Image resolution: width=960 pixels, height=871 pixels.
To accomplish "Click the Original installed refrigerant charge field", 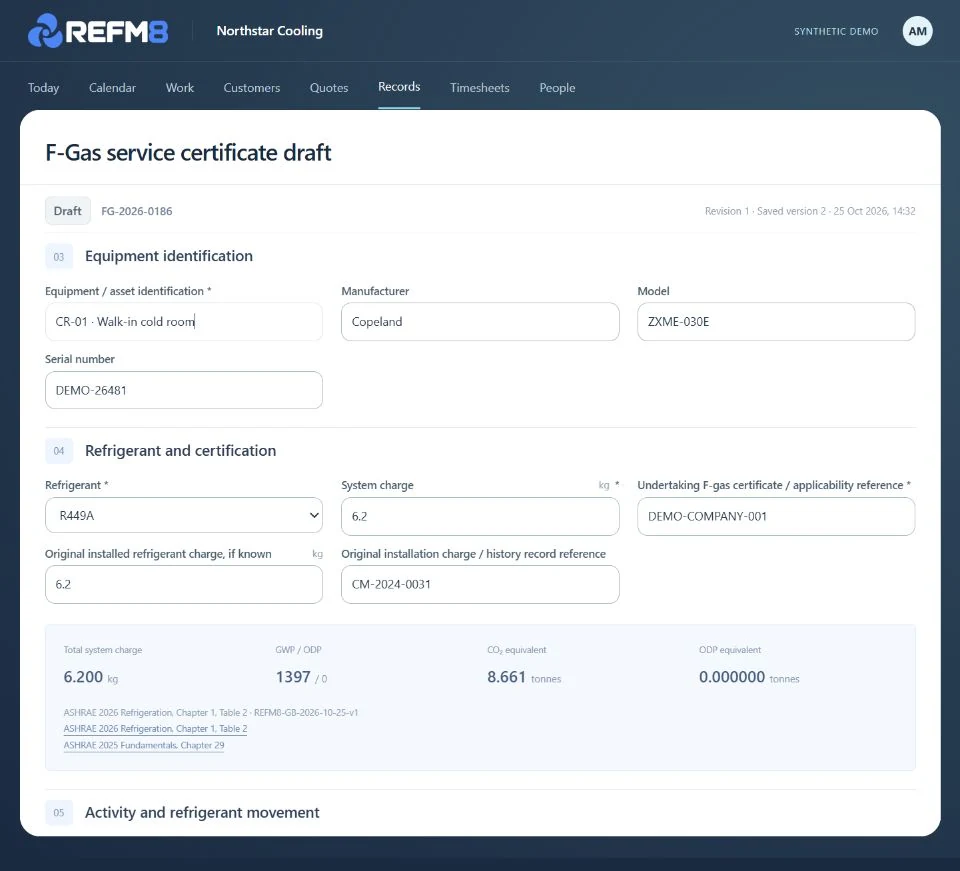I will pyautogui.click(x=184, y=584).
